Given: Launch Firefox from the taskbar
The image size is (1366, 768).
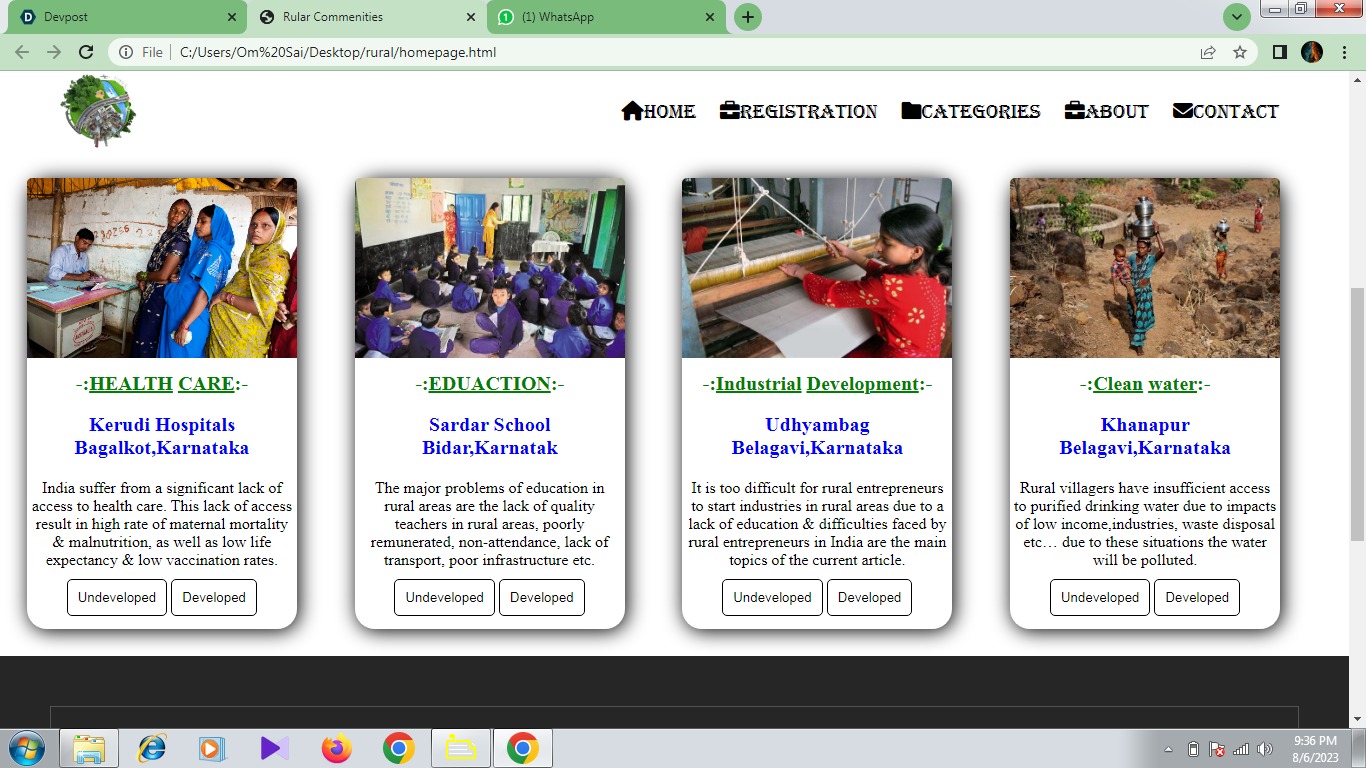Looking at the screenshot, I should click(x=335, y=747).
